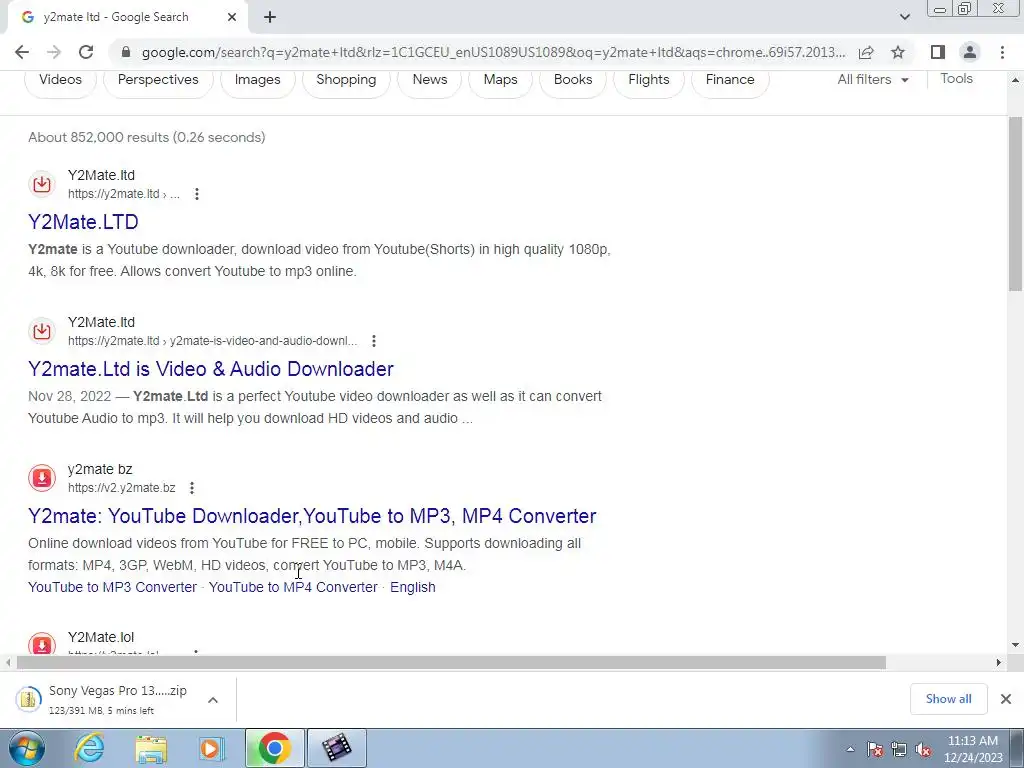Open the Y2Mate.LTD result link

point(83,222)
